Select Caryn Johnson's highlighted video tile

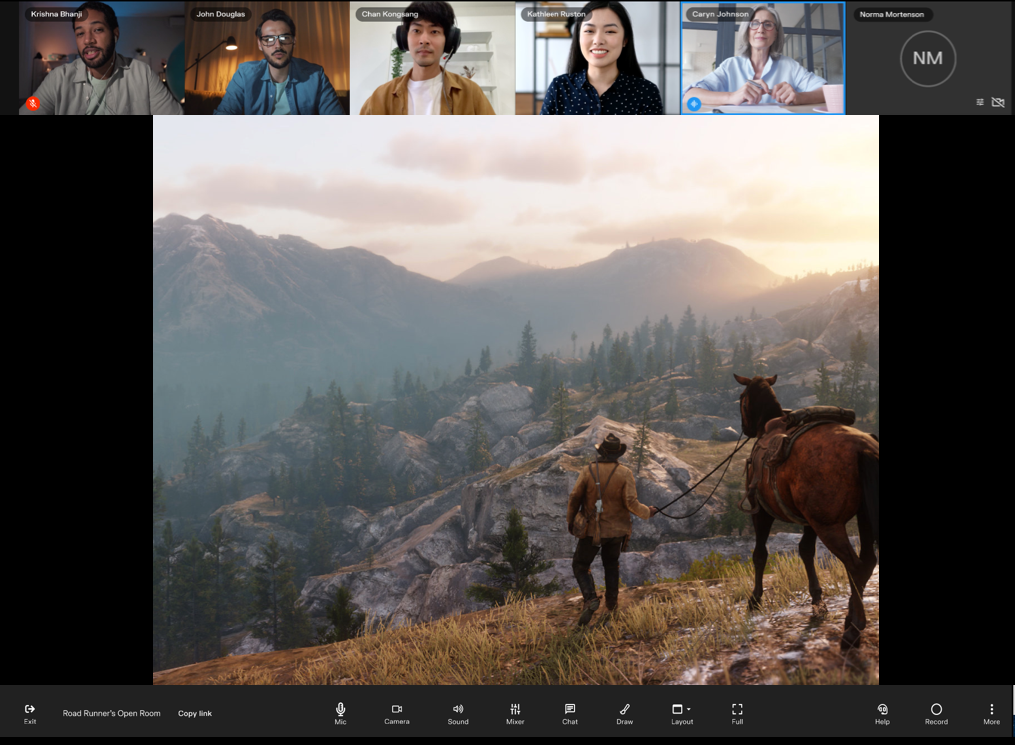(x=763, y=58)
